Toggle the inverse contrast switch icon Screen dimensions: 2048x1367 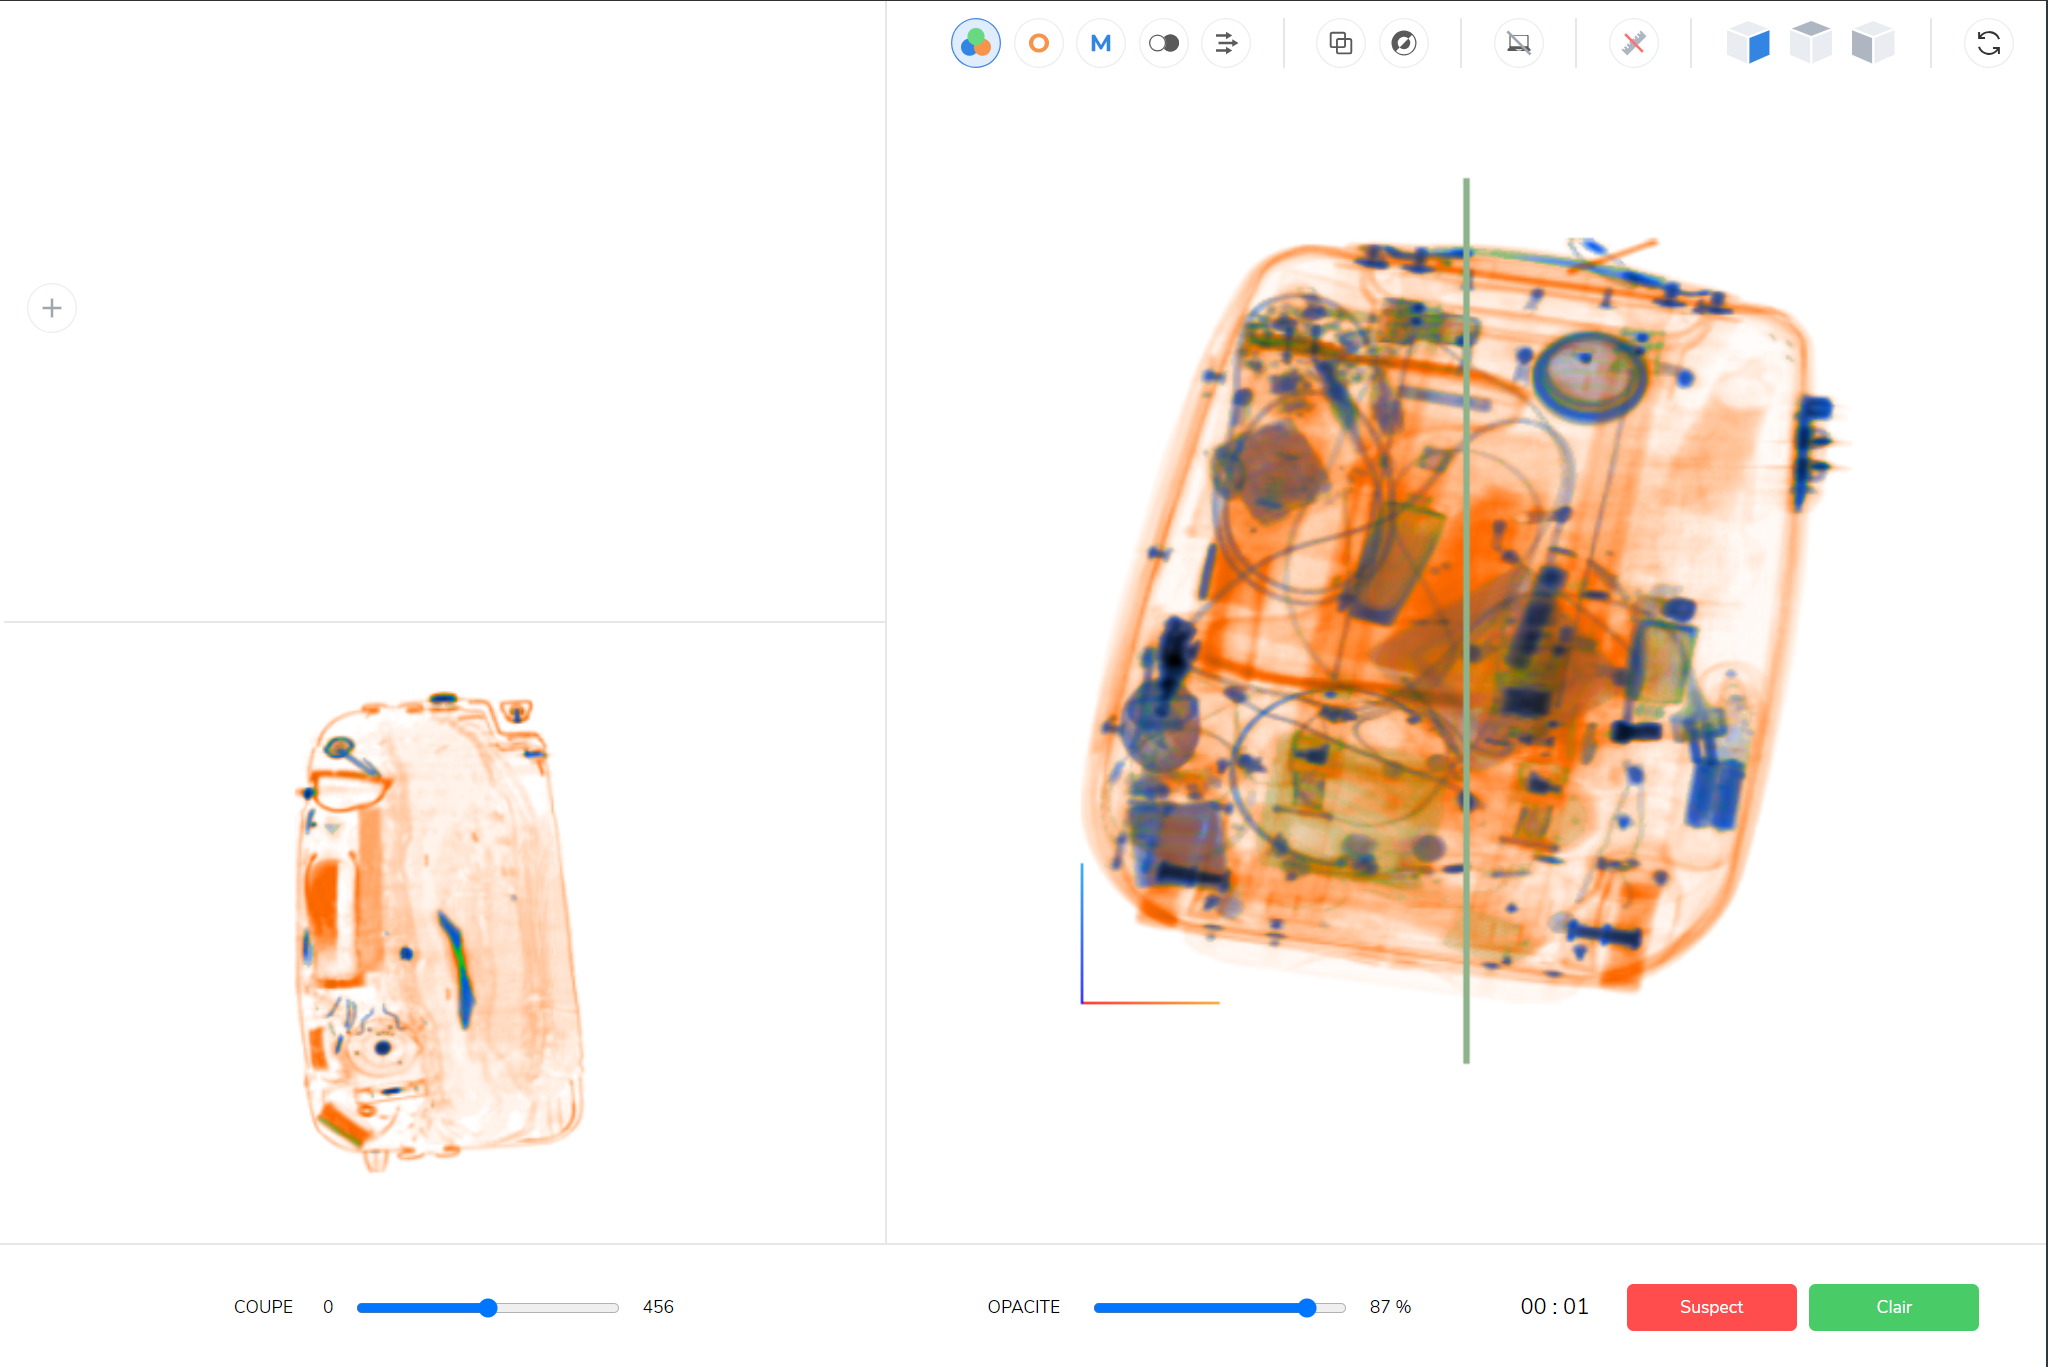click(1163, 43)
